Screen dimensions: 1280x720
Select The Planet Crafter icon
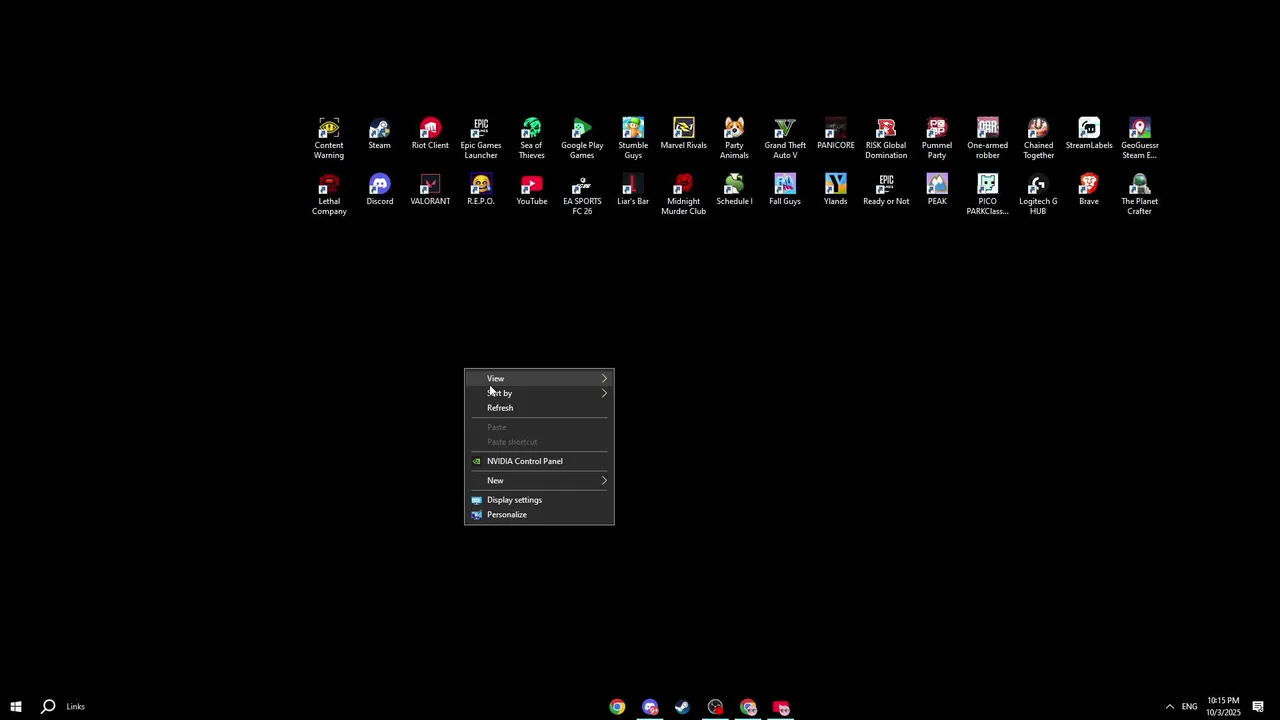tap(1139, 195)
